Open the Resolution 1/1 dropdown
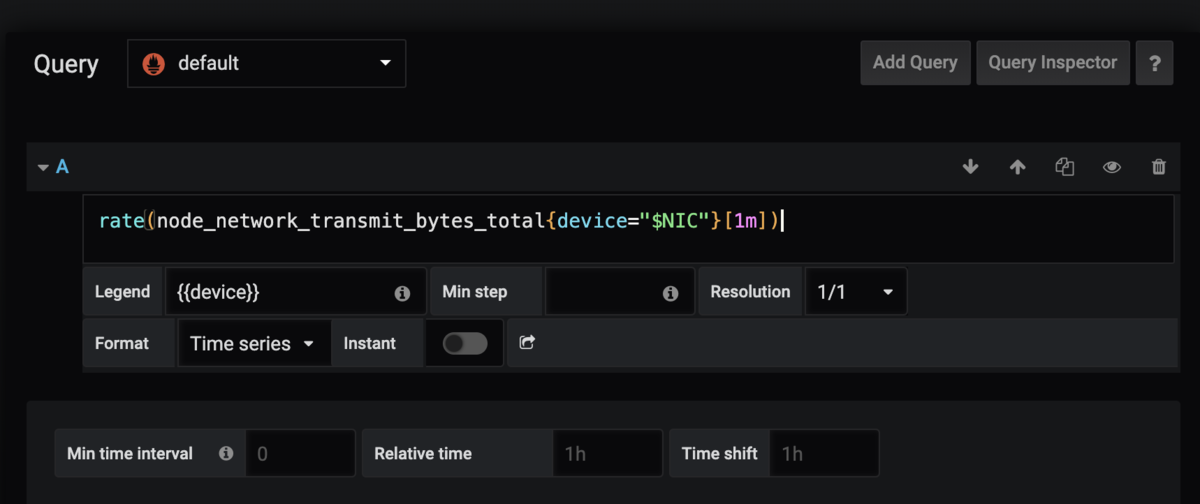 [856, 292]
